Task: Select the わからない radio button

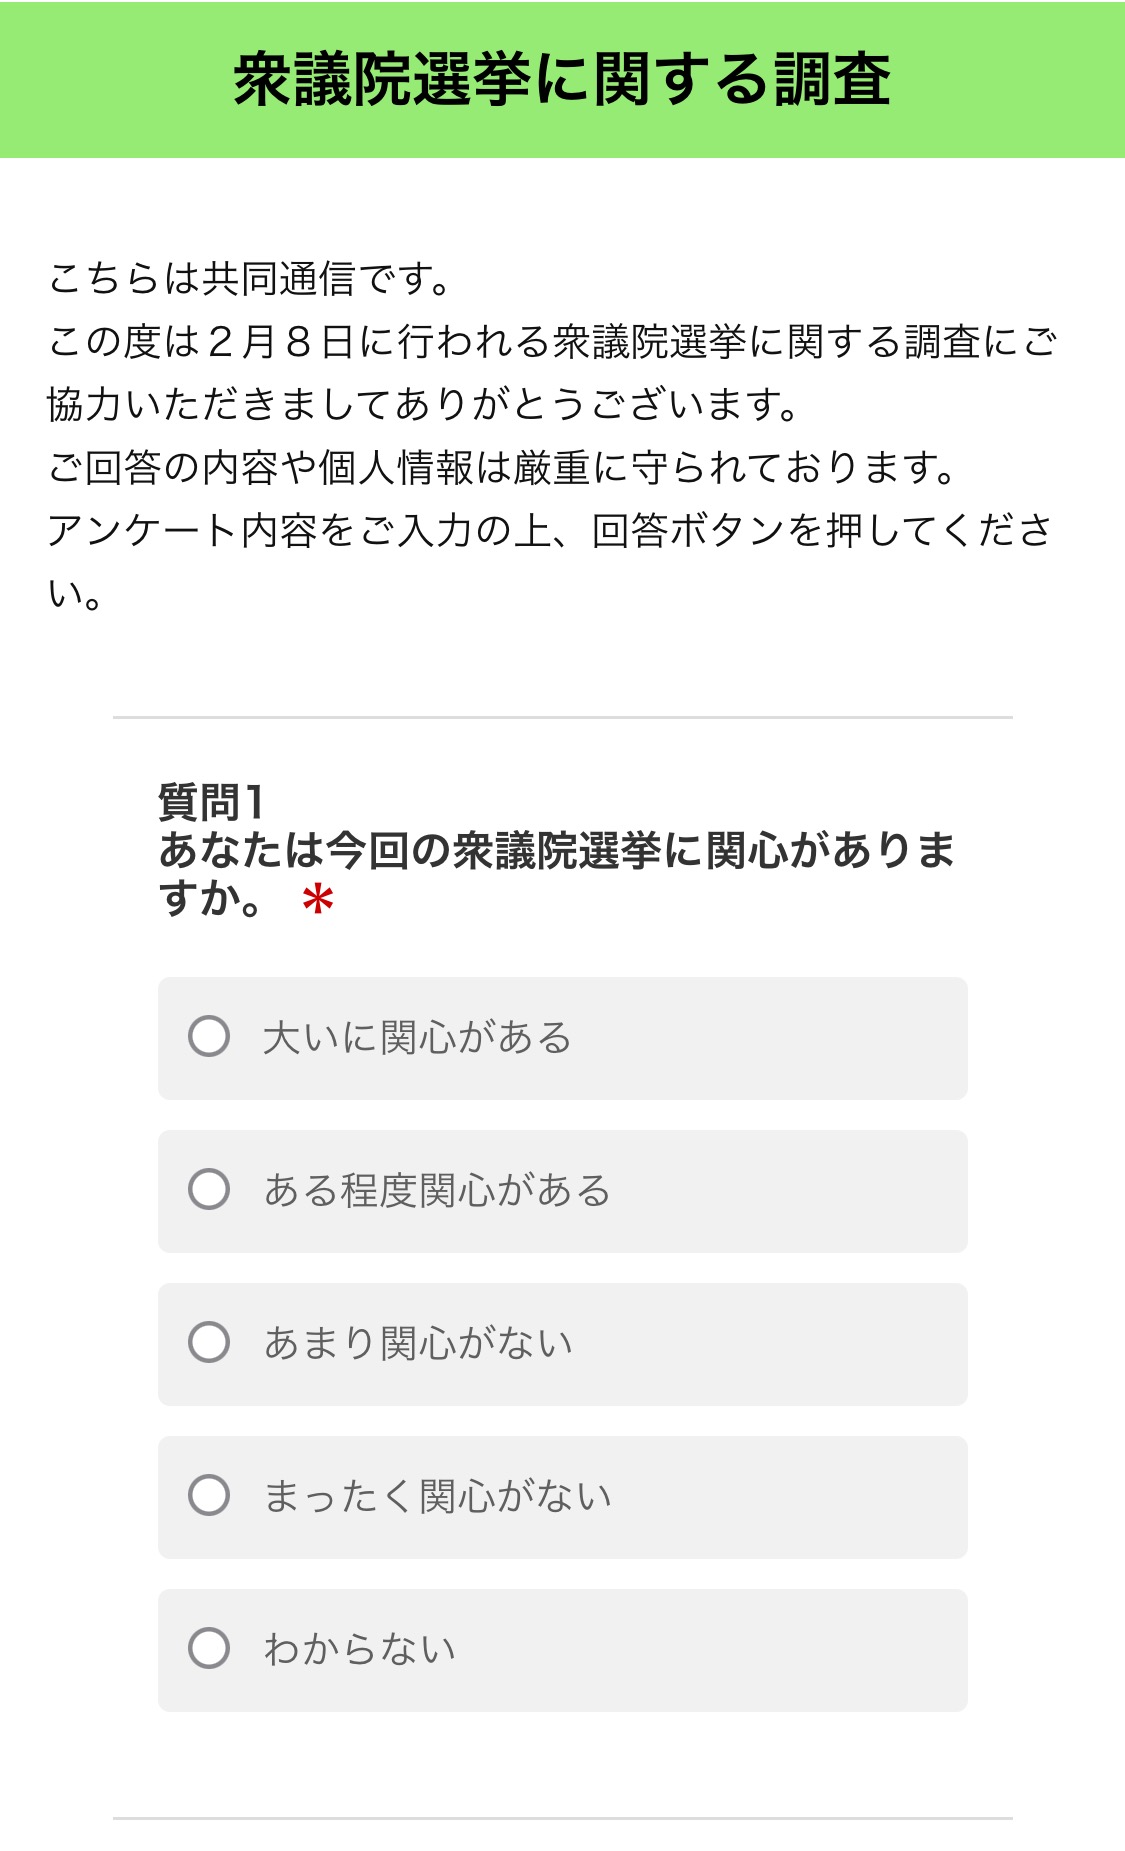Action: 209,1649
